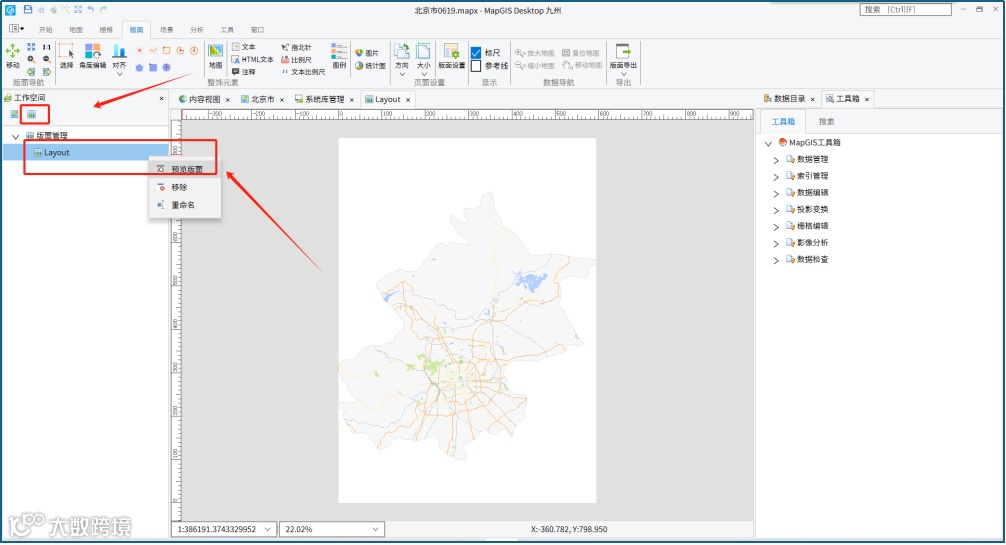Image resolution: width=1006 pixels, height=545 pixels.
Task: Choose 移除 from context menu
Action: (185, 187)
